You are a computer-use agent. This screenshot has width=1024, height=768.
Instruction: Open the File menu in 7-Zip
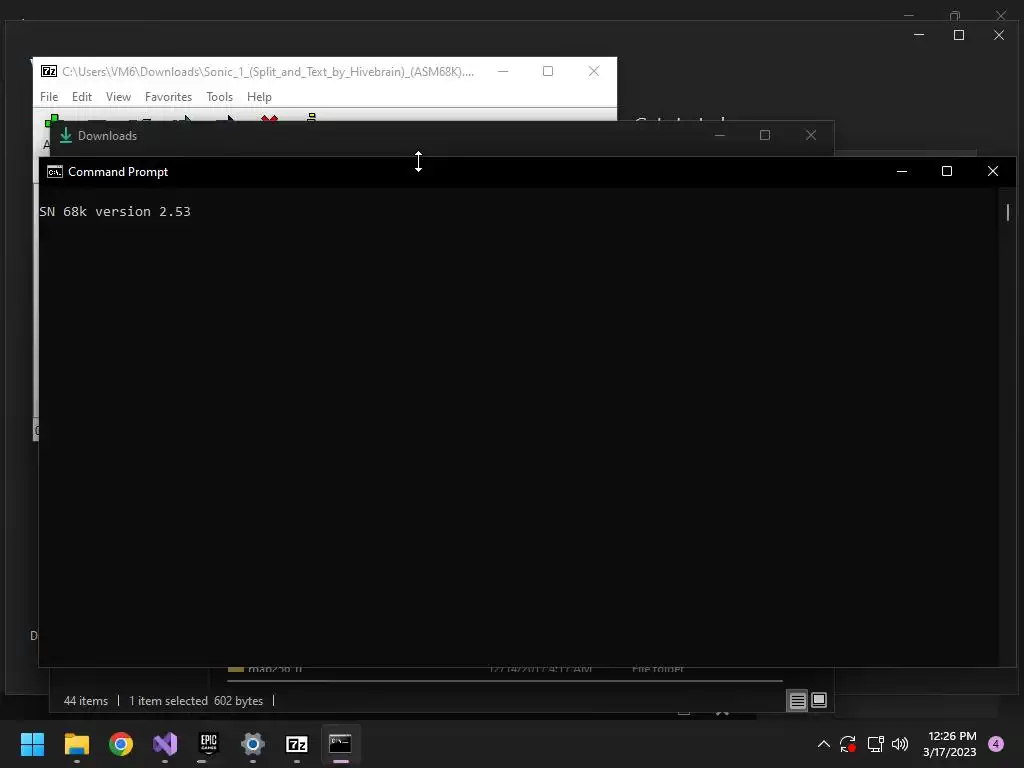pyautogui.click(x=49, y=97)
